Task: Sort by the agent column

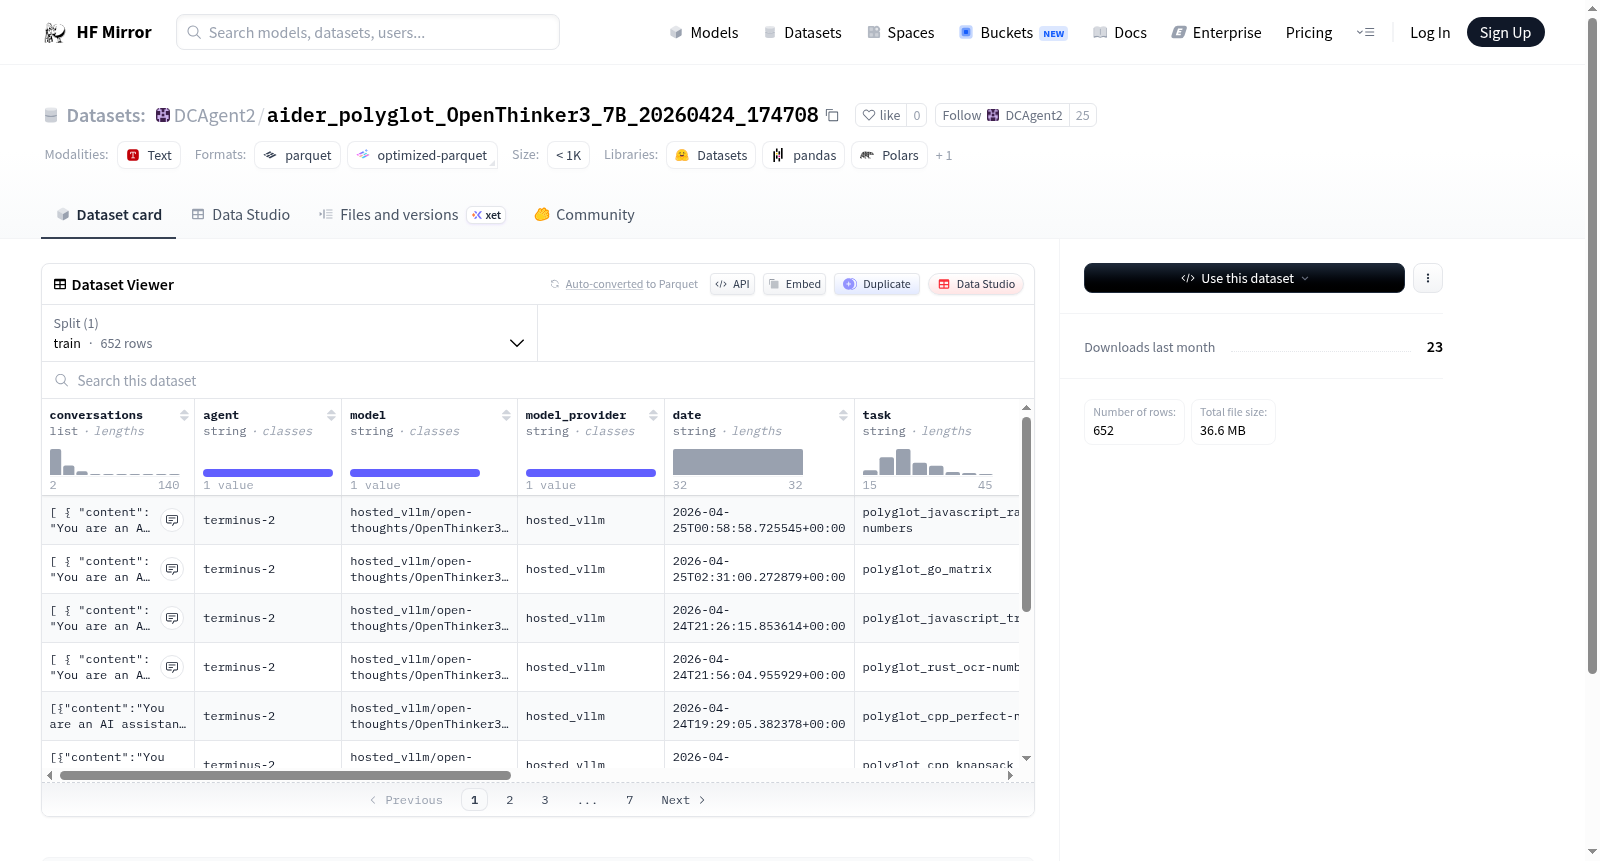Action: pos(331,415)
